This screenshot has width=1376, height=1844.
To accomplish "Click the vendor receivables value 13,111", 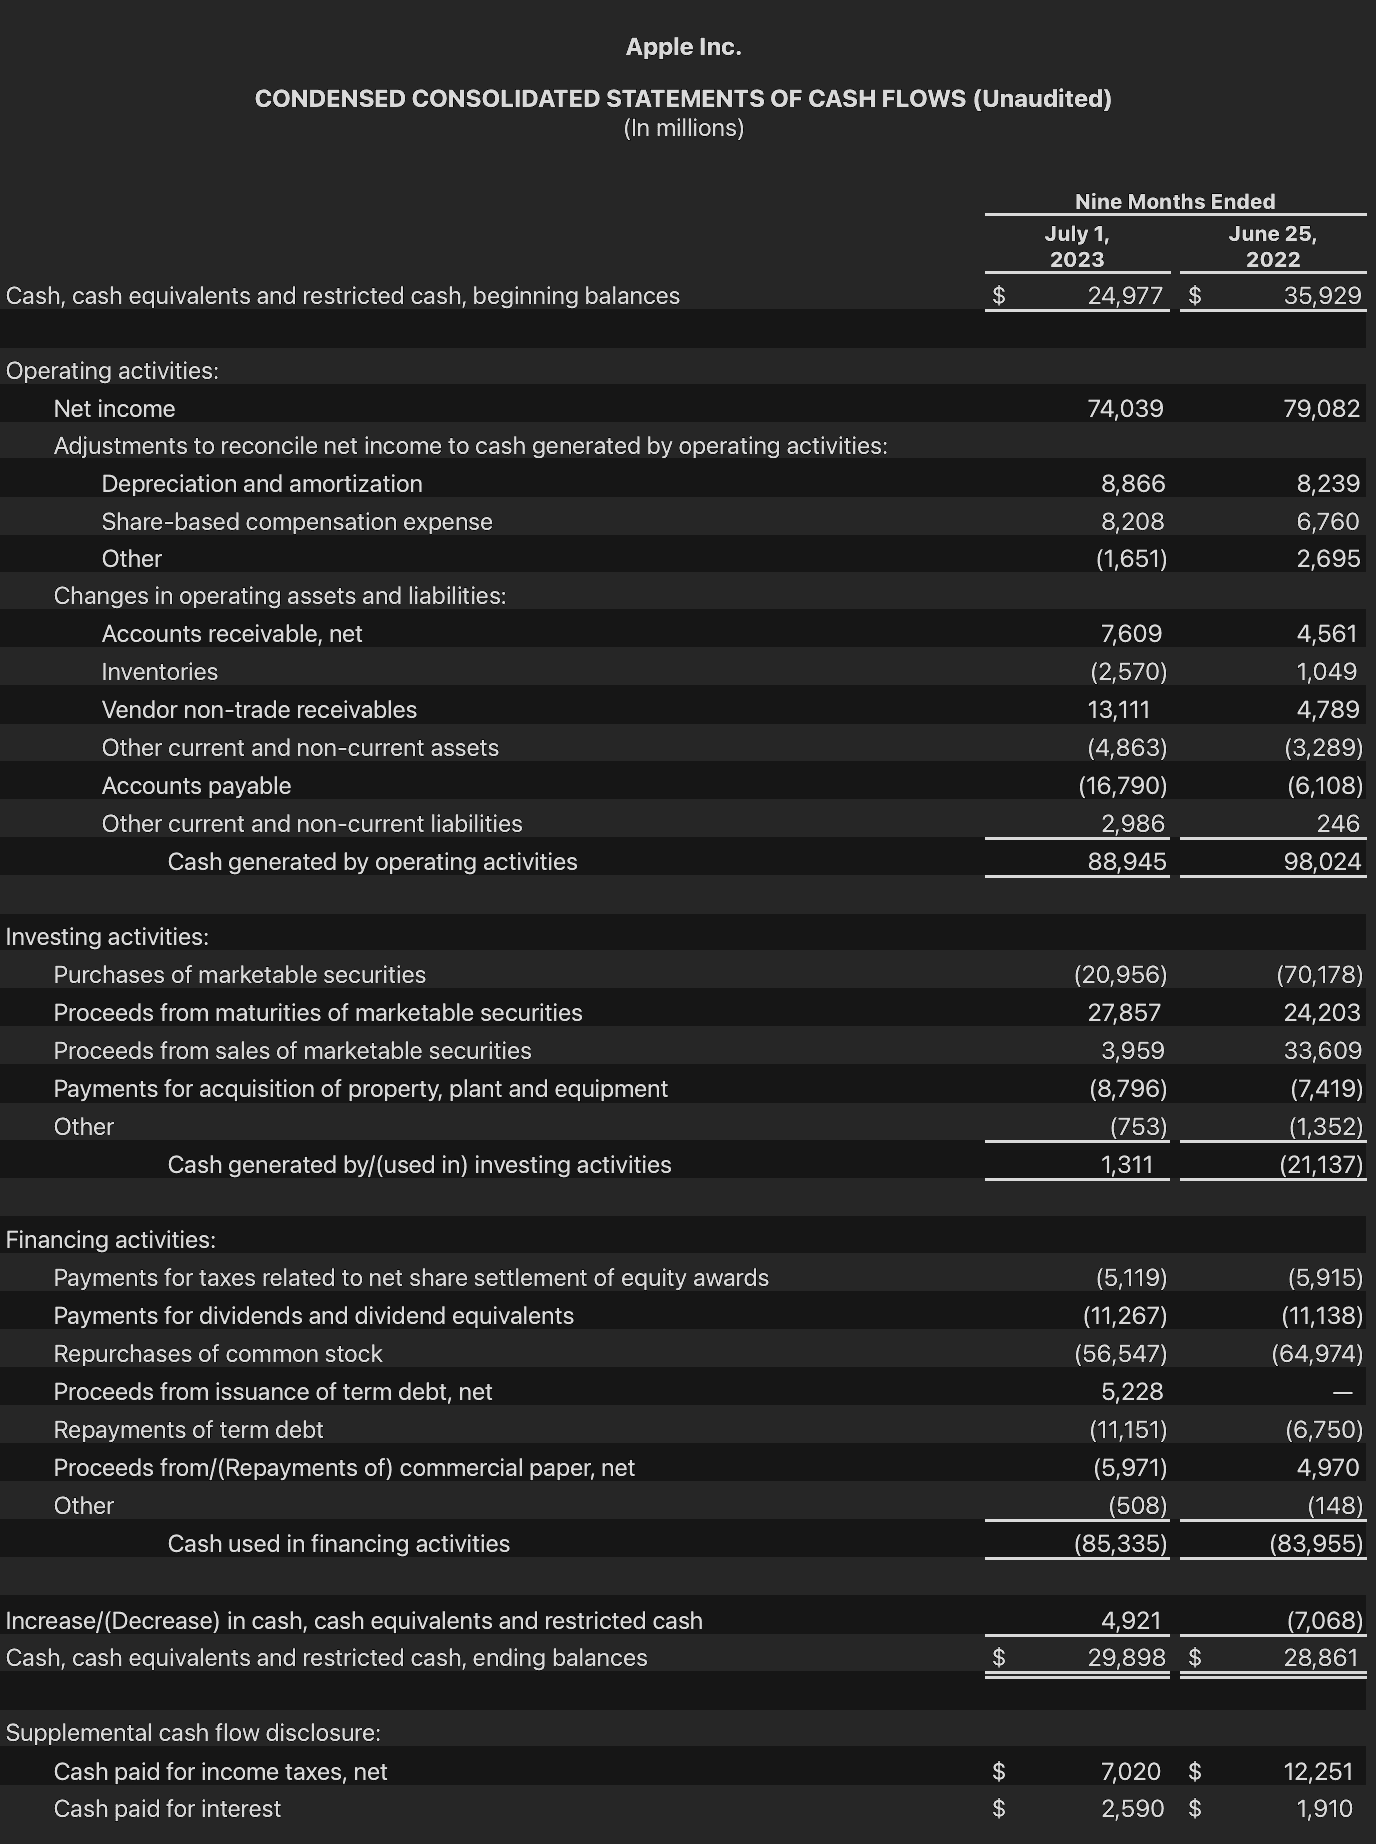I will click(1119, 710).
